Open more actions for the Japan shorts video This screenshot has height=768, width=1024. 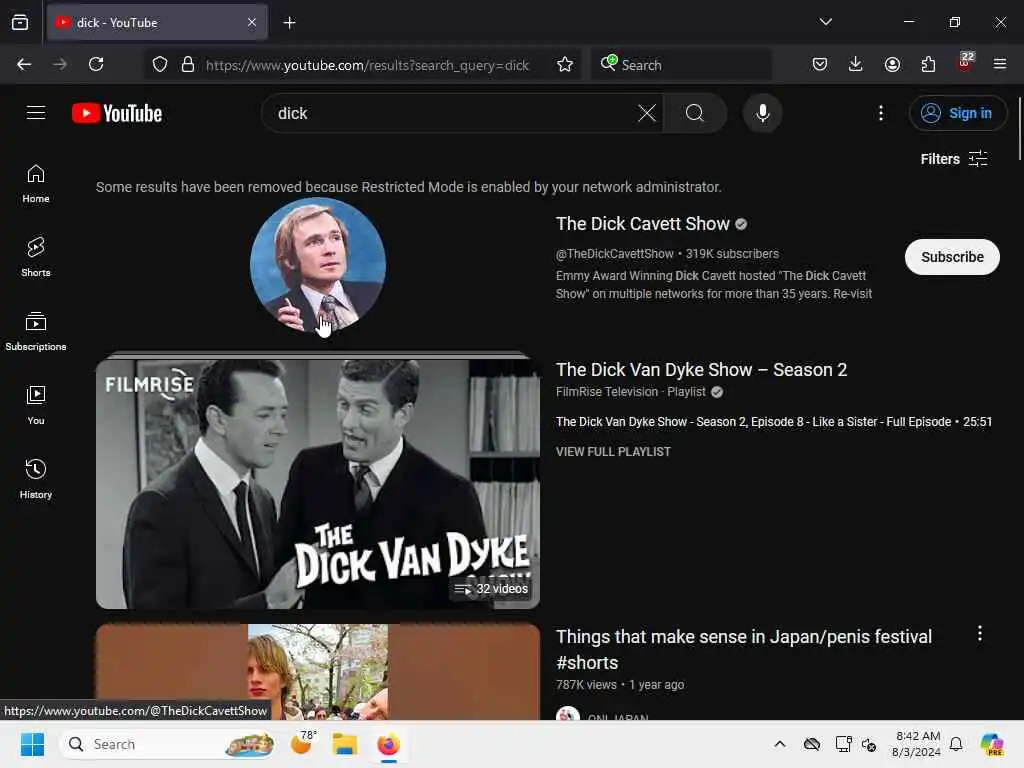pos(980,633)
